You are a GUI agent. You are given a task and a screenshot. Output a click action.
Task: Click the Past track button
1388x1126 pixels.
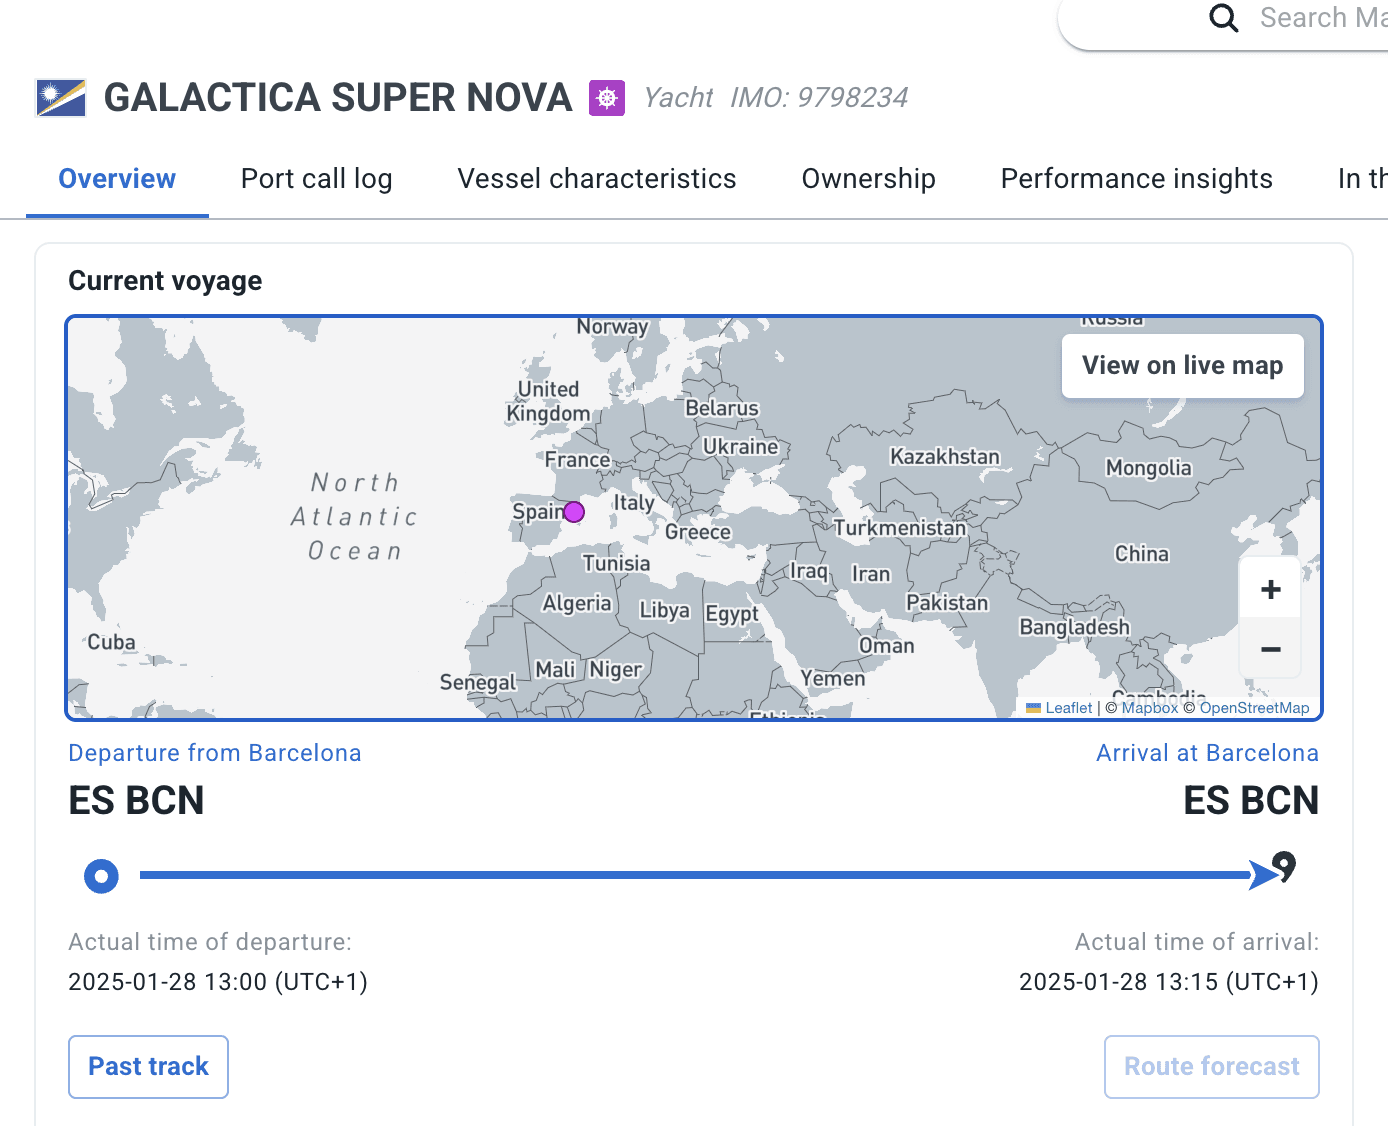pos(148,1067)
